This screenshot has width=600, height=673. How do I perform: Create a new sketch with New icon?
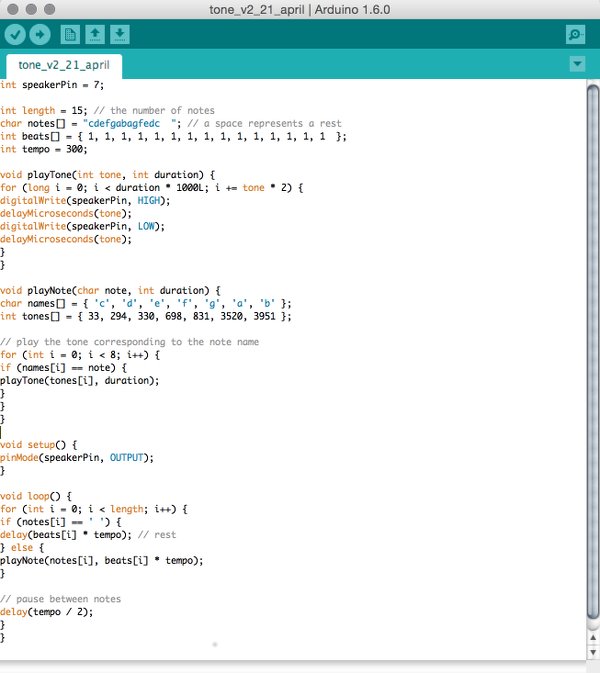pyautogui.click(x=70, y=34)
